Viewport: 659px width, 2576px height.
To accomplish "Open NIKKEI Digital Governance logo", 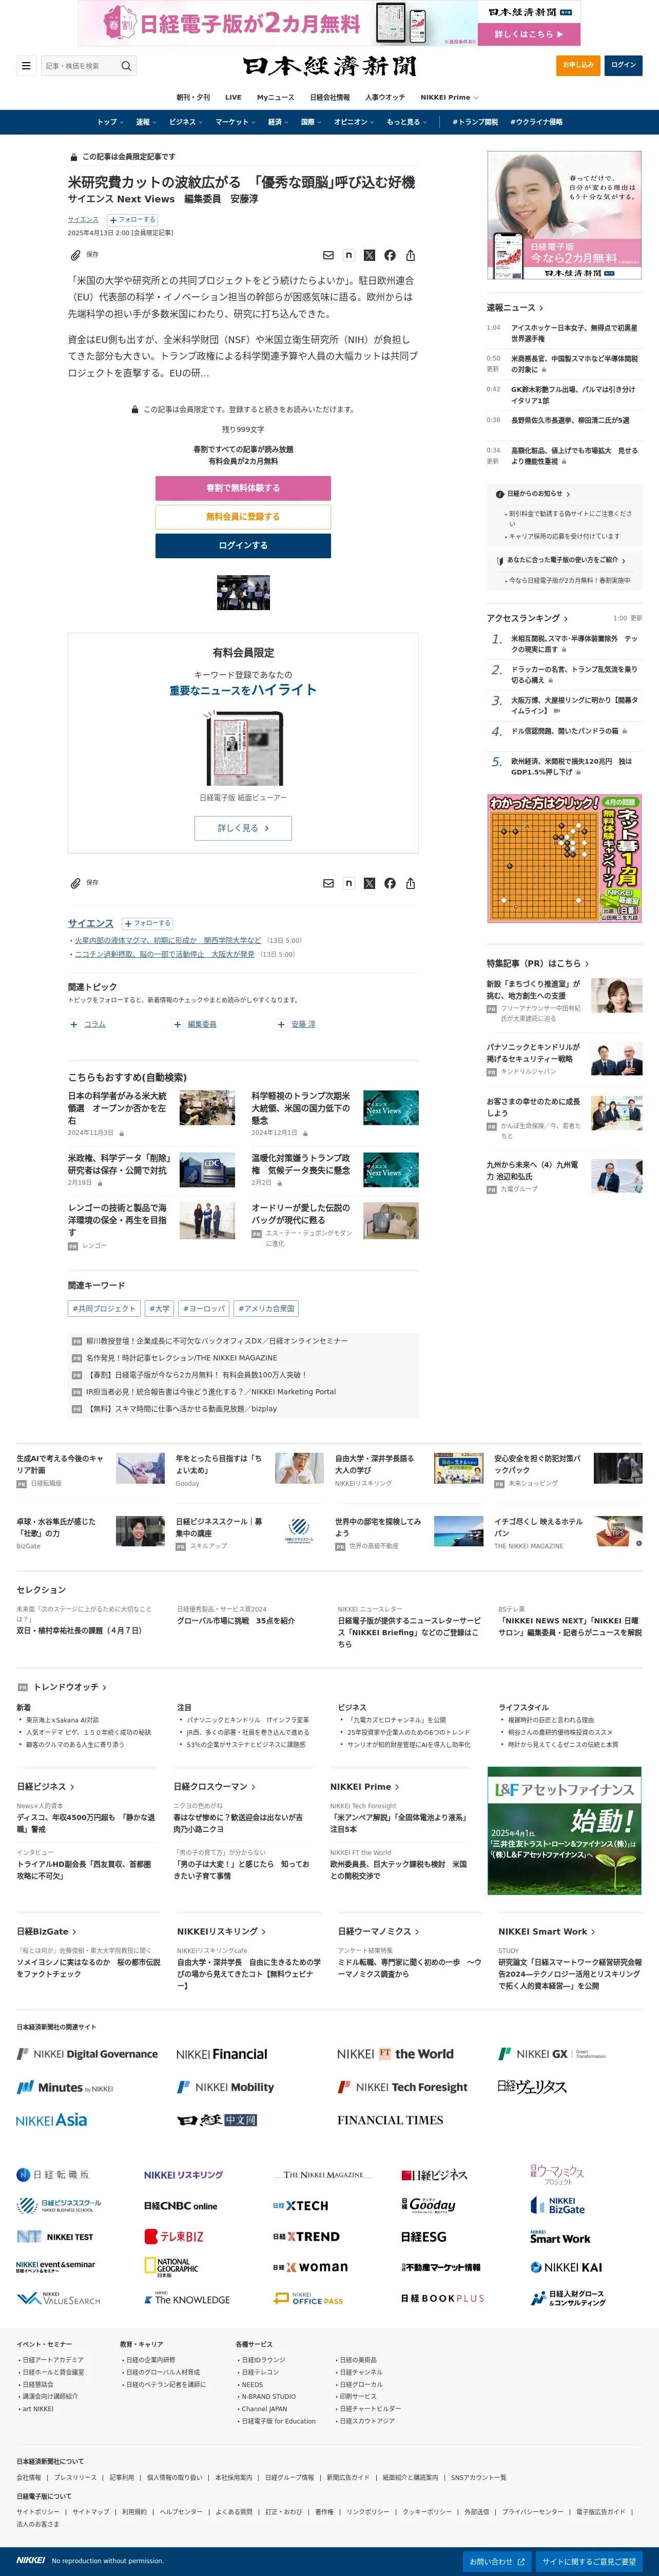I will click(87, 2053).
